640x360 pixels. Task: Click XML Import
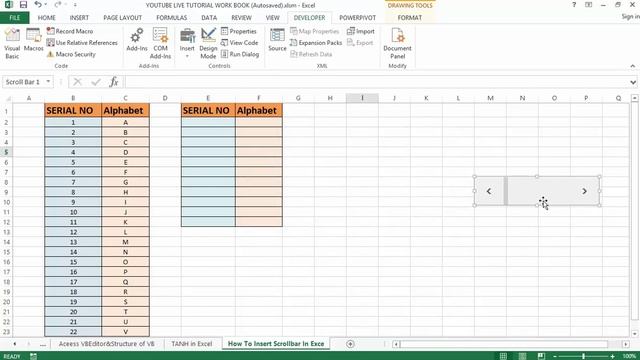click(x=360, y=31)
